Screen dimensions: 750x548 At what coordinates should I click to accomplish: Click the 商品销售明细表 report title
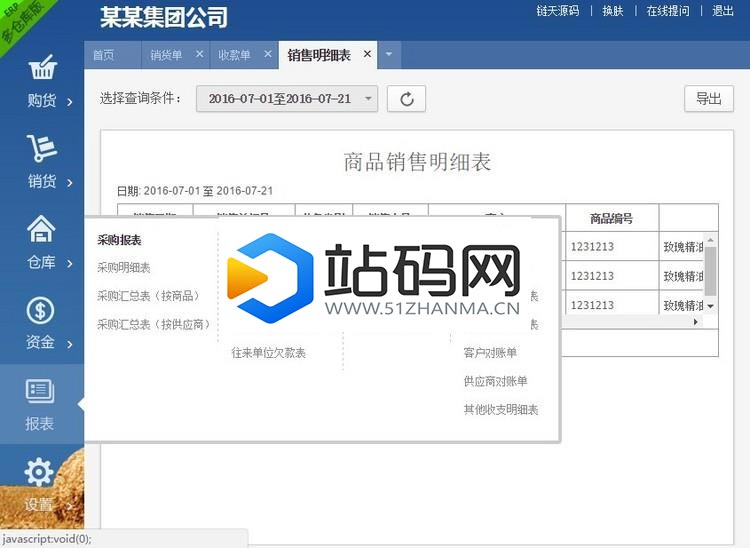(417, 162)
